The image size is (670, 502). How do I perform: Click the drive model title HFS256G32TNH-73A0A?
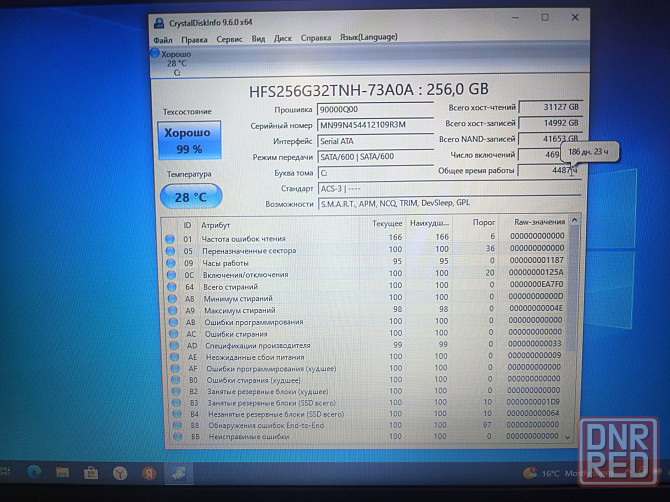click(x=331, y=91)
